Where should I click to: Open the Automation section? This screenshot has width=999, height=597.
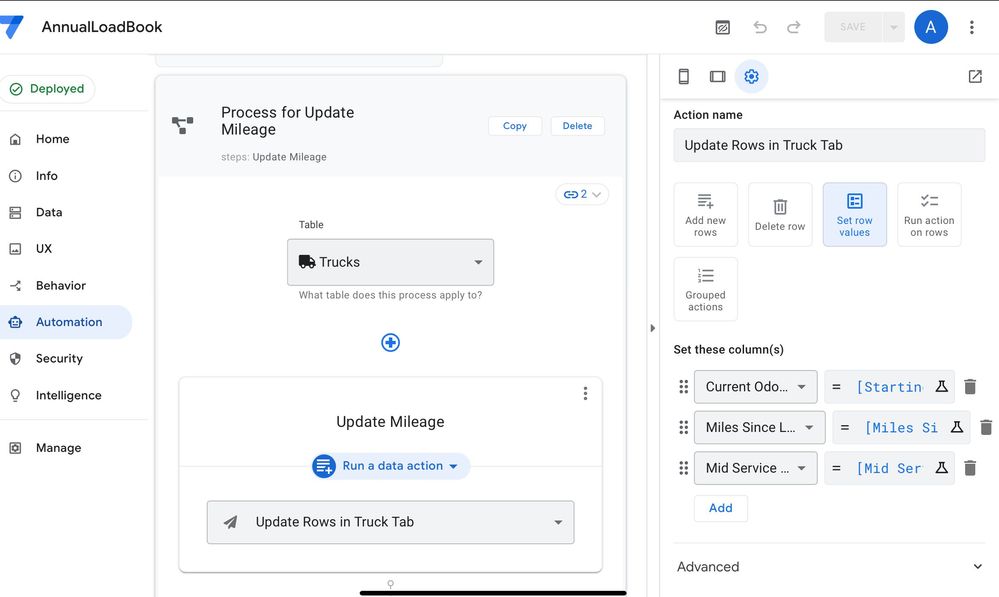(66, 322)
